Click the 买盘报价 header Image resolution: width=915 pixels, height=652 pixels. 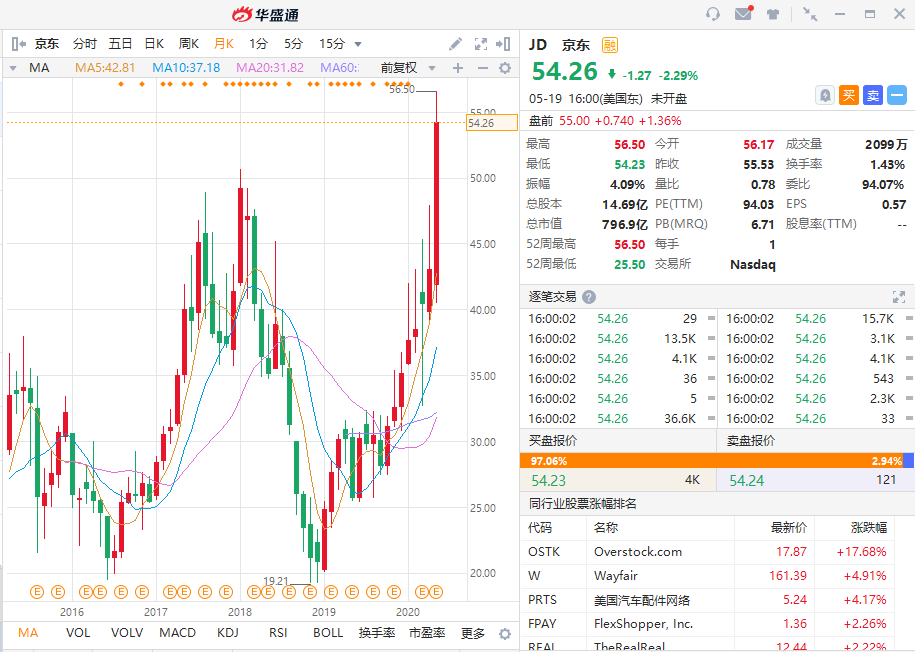tap(553, 441)
